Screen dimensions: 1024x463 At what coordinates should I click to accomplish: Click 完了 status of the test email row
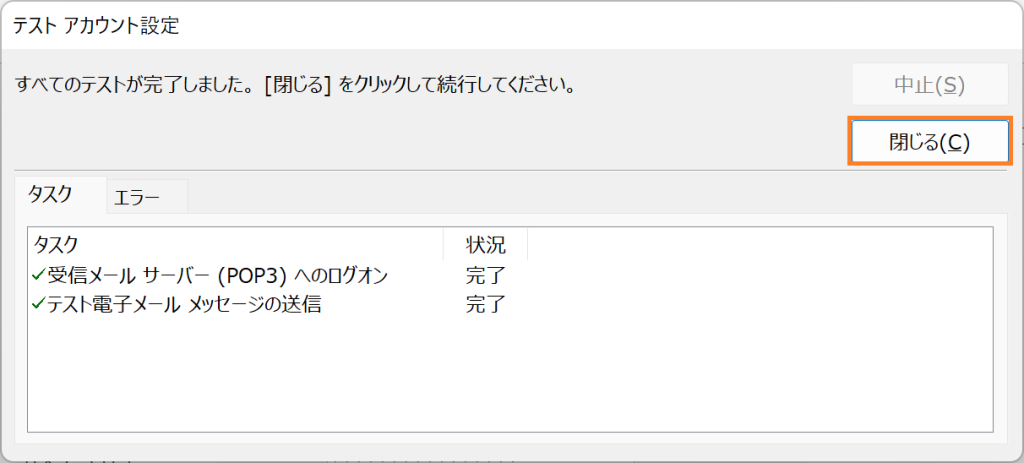[x=486, y=304]
